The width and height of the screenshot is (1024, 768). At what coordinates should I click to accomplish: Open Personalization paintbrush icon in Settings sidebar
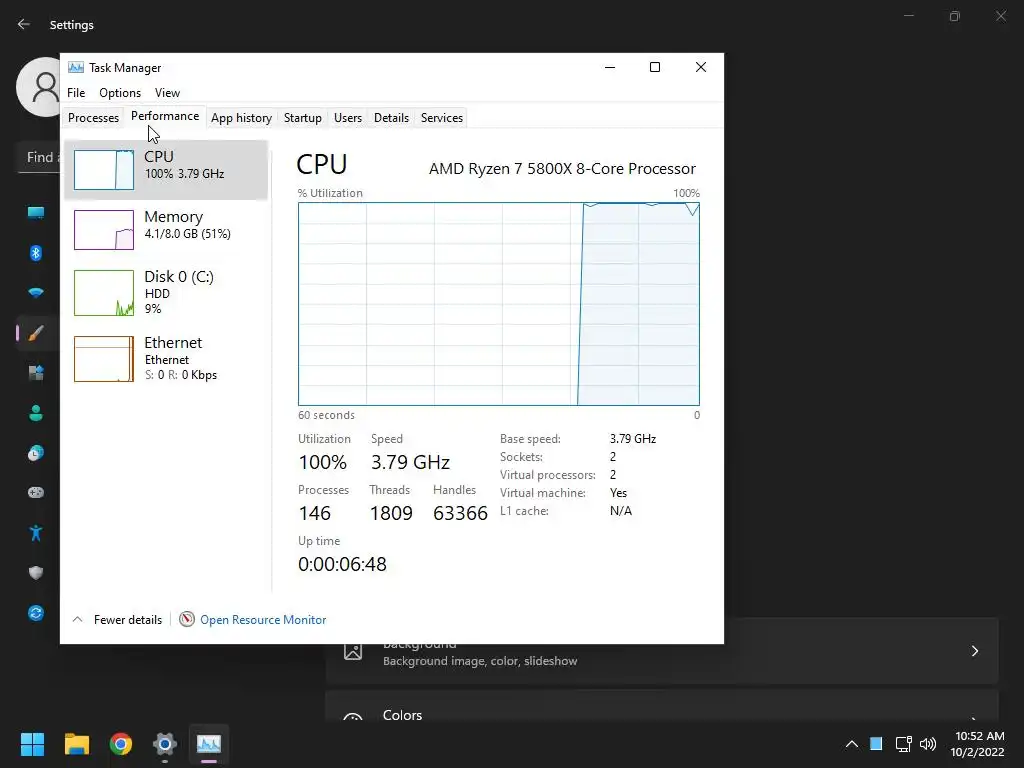(x=36, y=333)
